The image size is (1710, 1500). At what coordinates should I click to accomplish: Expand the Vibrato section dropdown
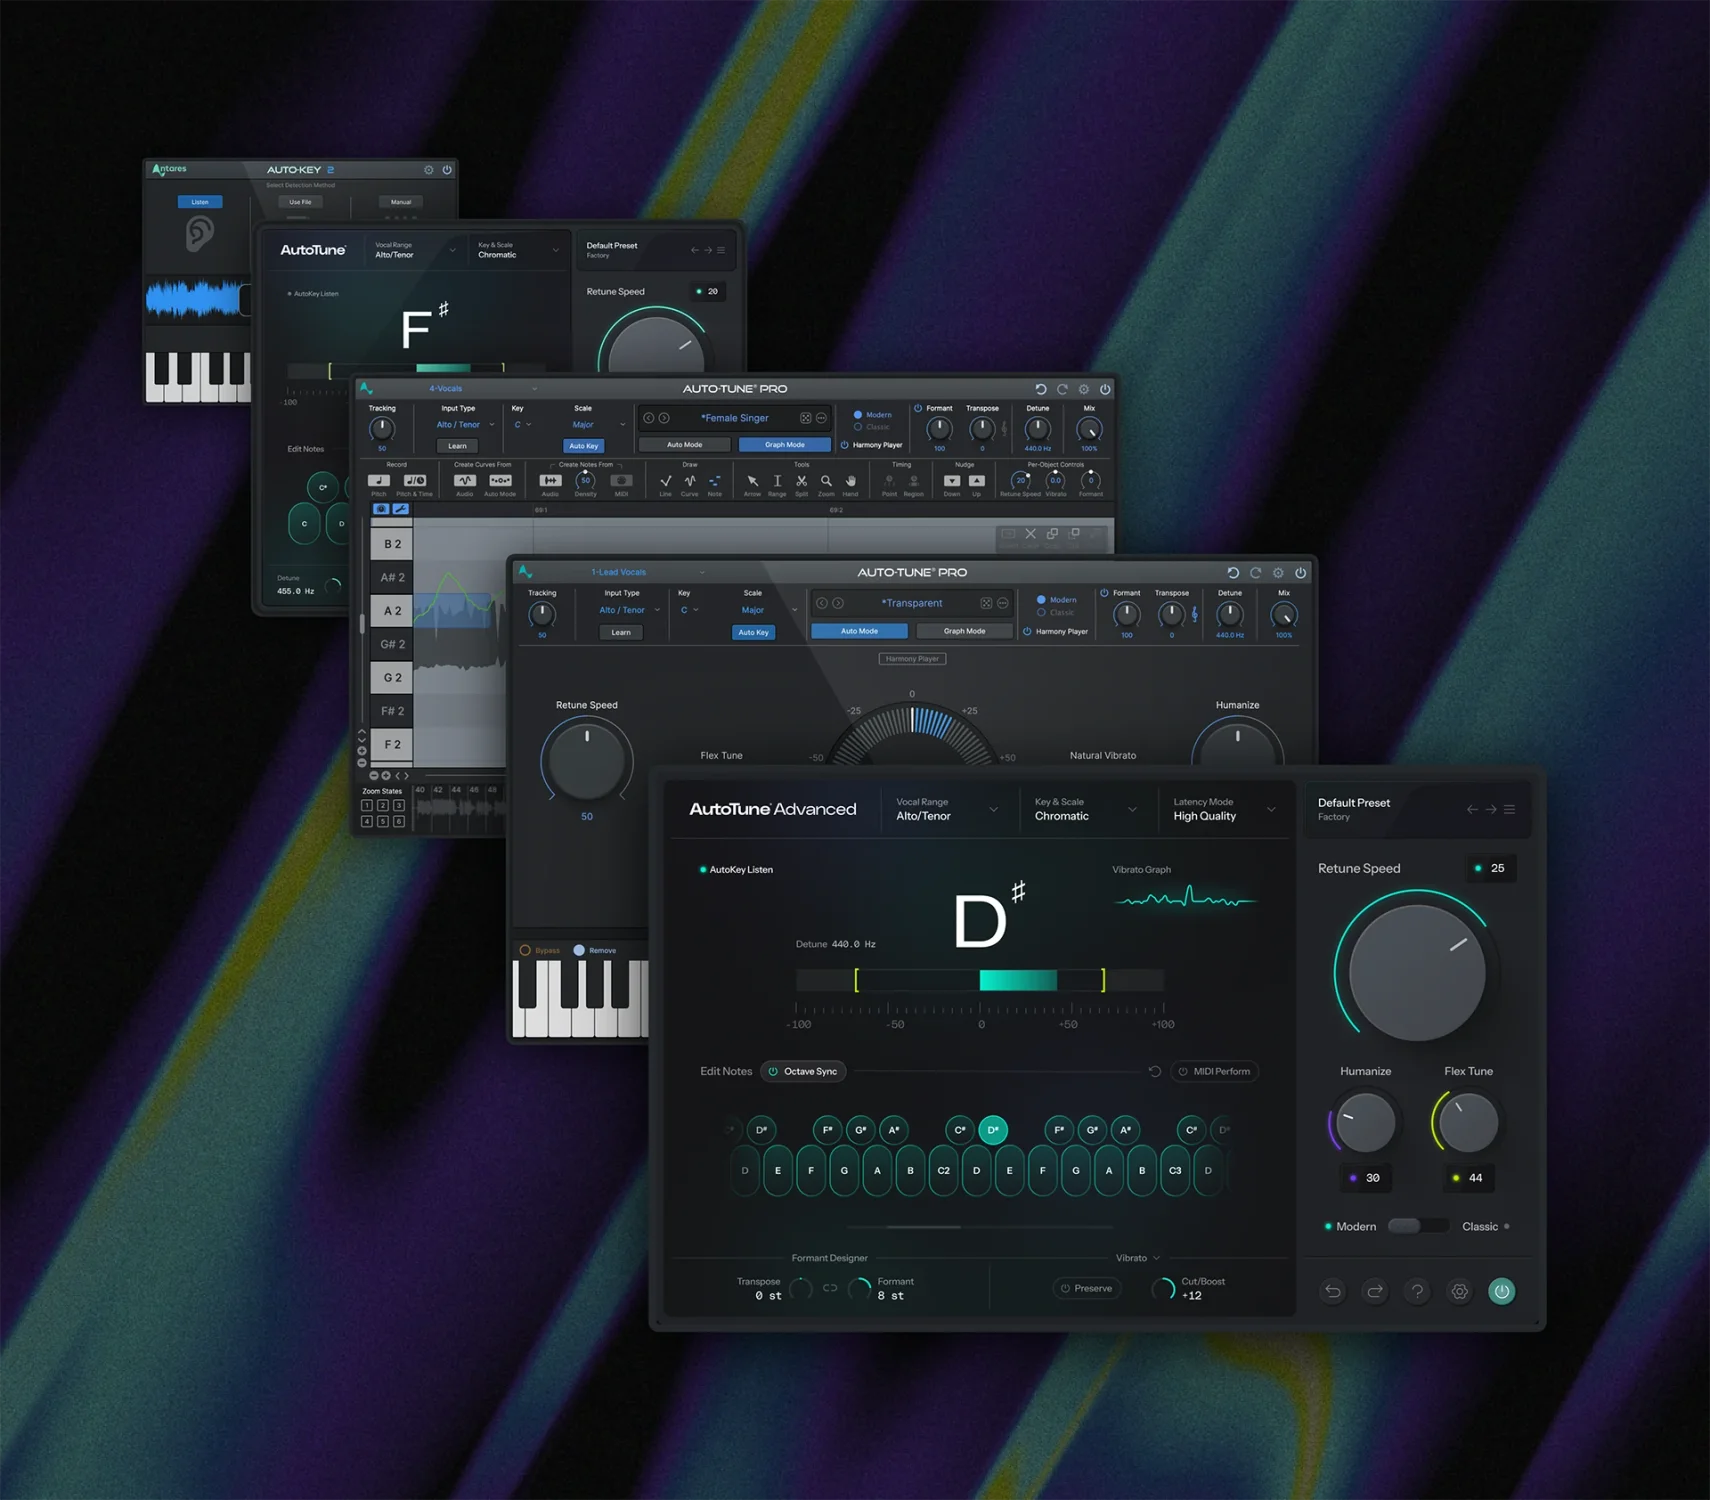tap(1138, 1258)
